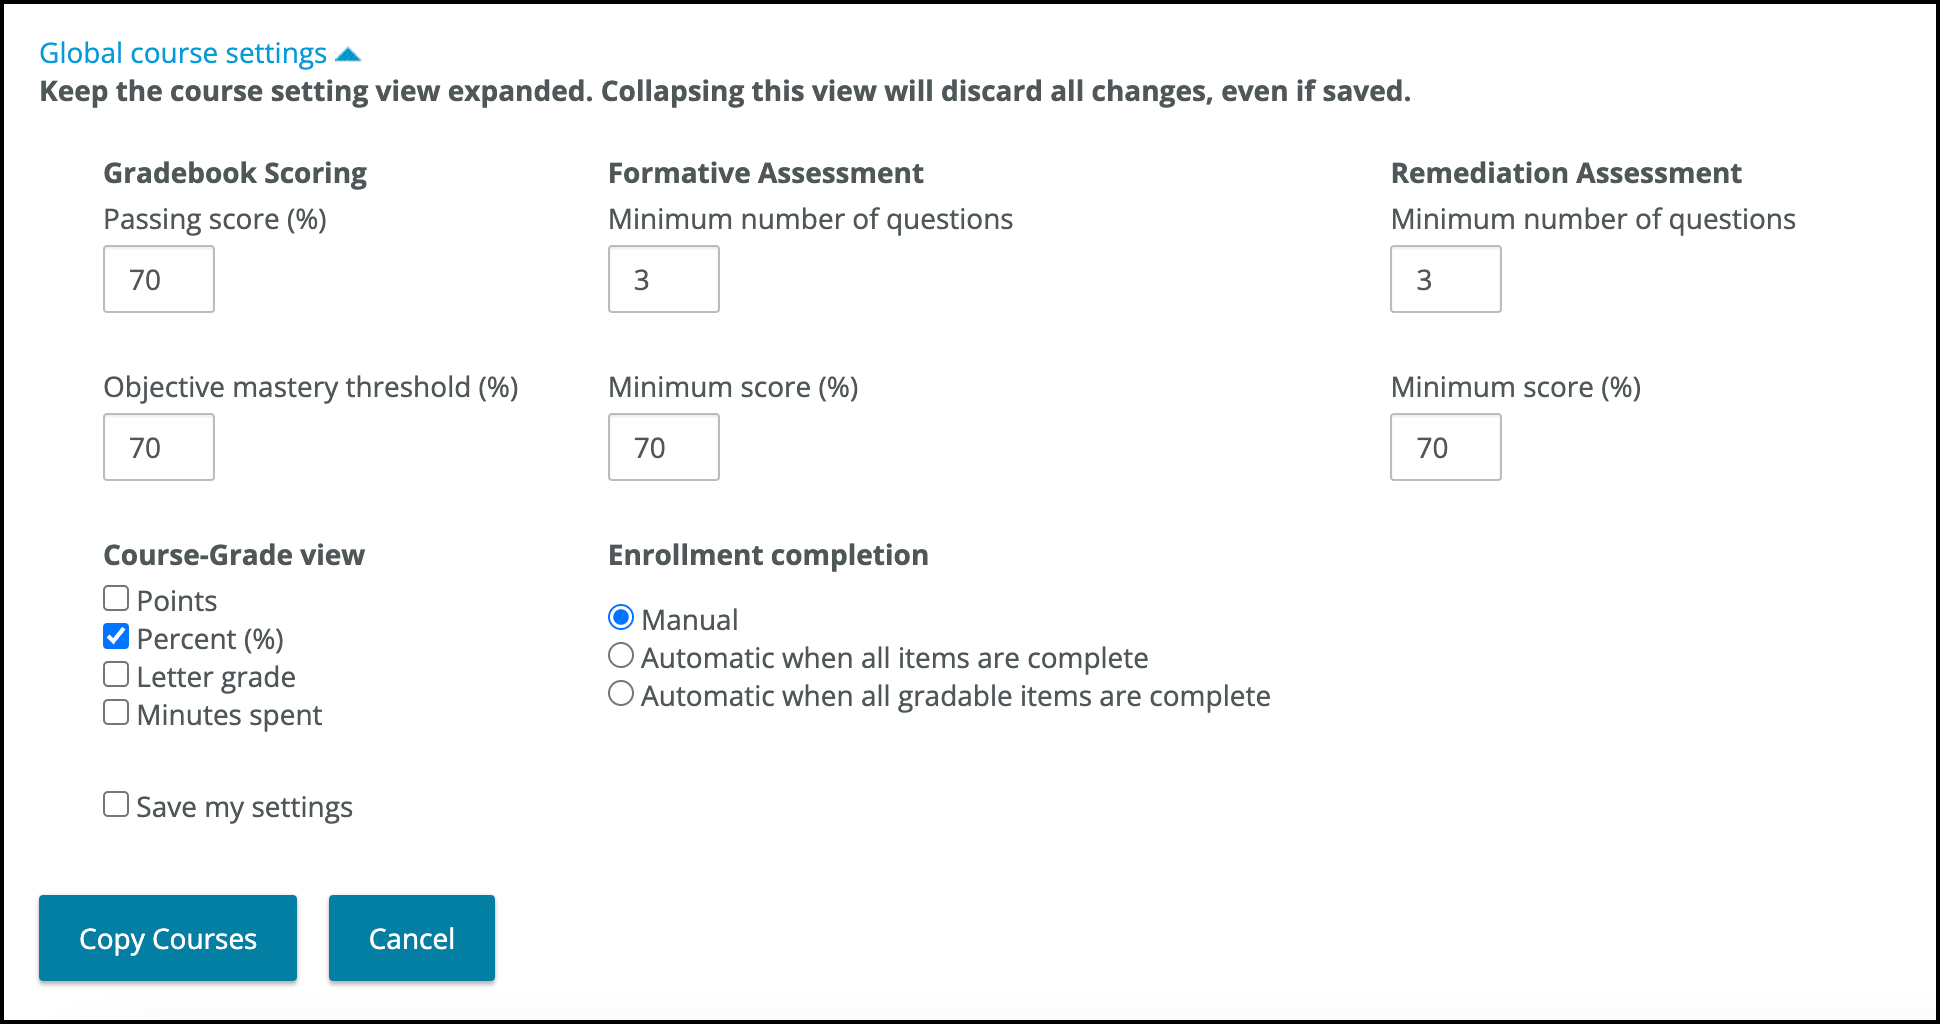Select Formative Assessment minimum score field
1940x1024 pixels.
pyautogui.click(x=663, y=447)
